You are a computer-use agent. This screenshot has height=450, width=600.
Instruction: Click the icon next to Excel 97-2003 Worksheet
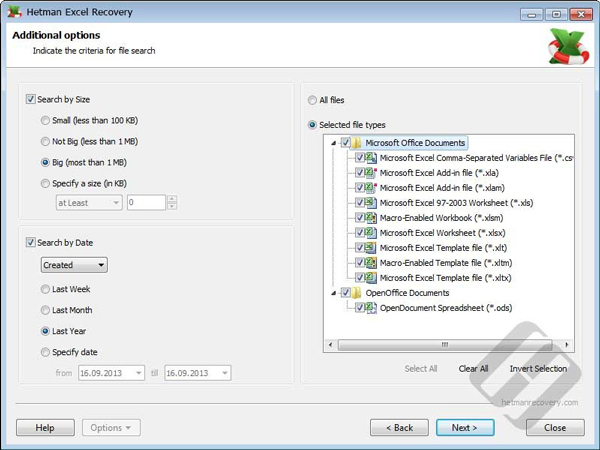(x=373, y=203)
